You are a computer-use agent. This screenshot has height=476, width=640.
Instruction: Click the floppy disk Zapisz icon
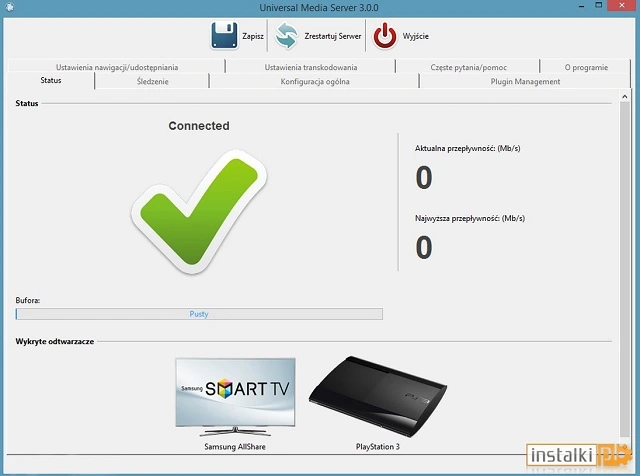click(x=223, y=35)
